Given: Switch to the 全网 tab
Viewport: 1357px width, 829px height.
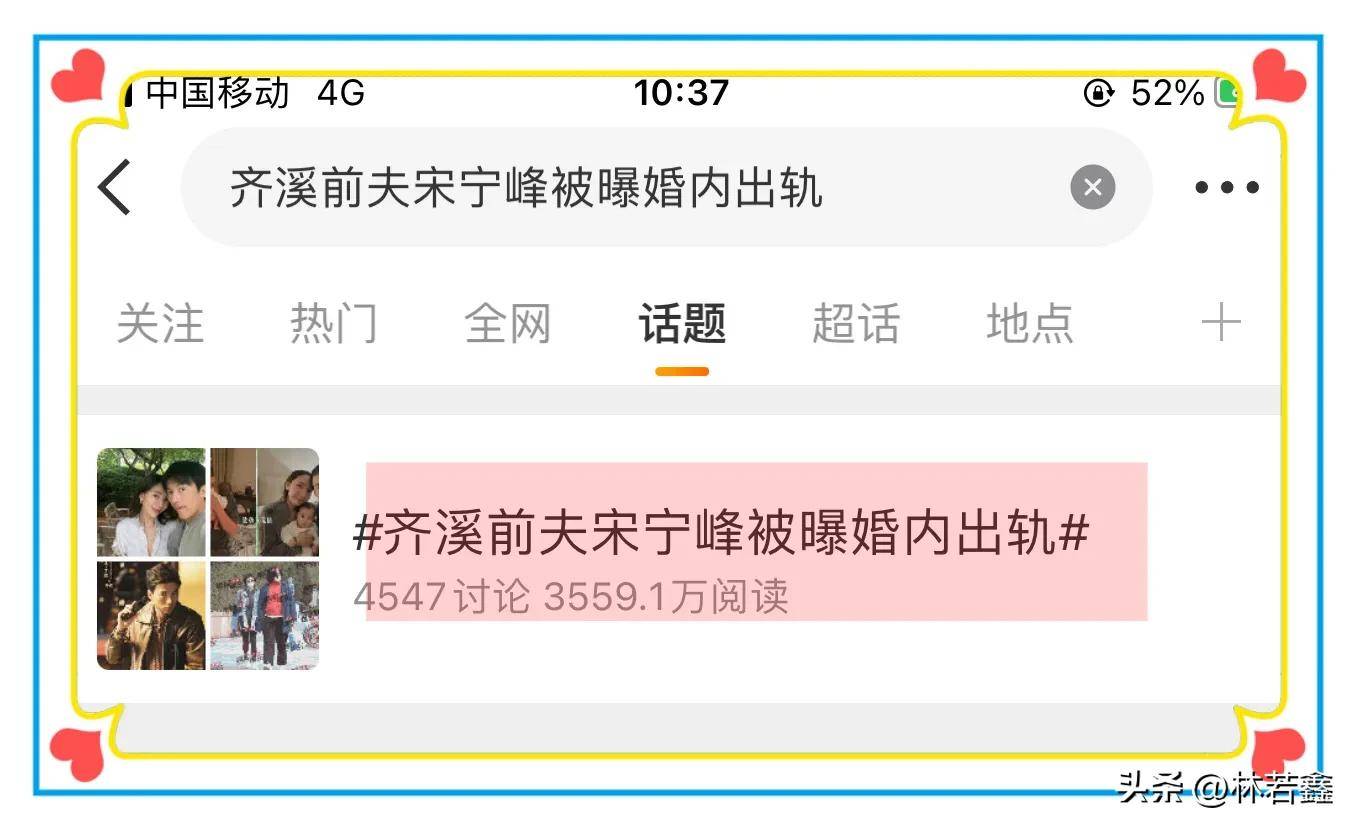Looking at the screenshot, I should 508,324.
